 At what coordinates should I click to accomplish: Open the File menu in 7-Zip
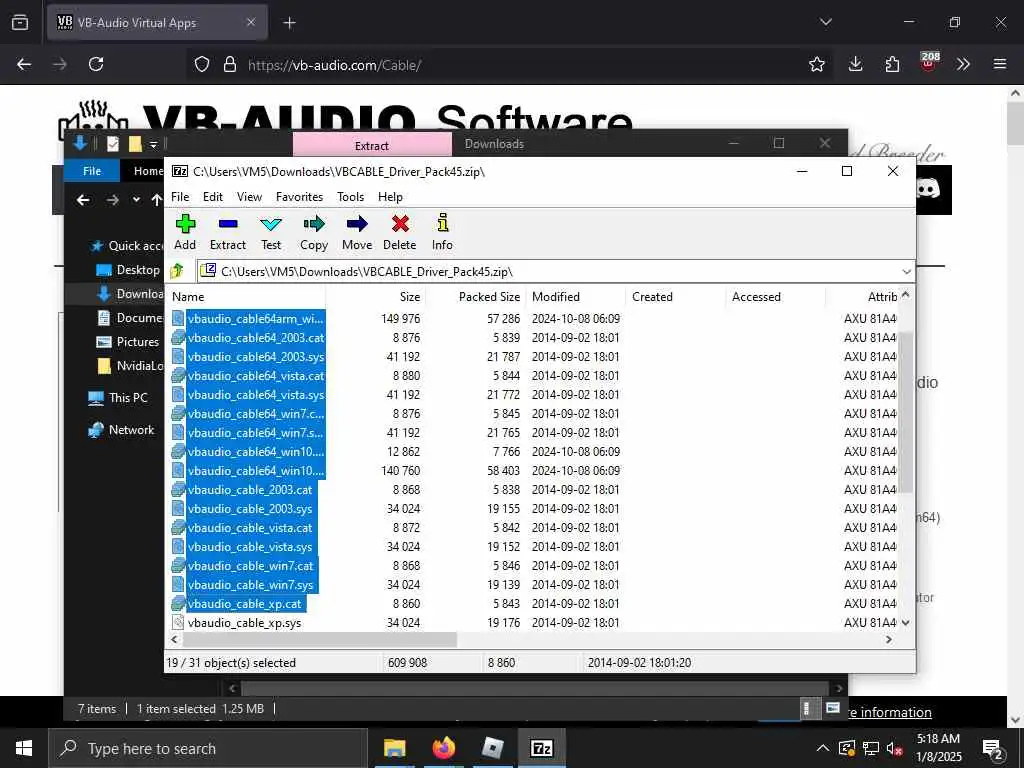click(x=180, y=197)
